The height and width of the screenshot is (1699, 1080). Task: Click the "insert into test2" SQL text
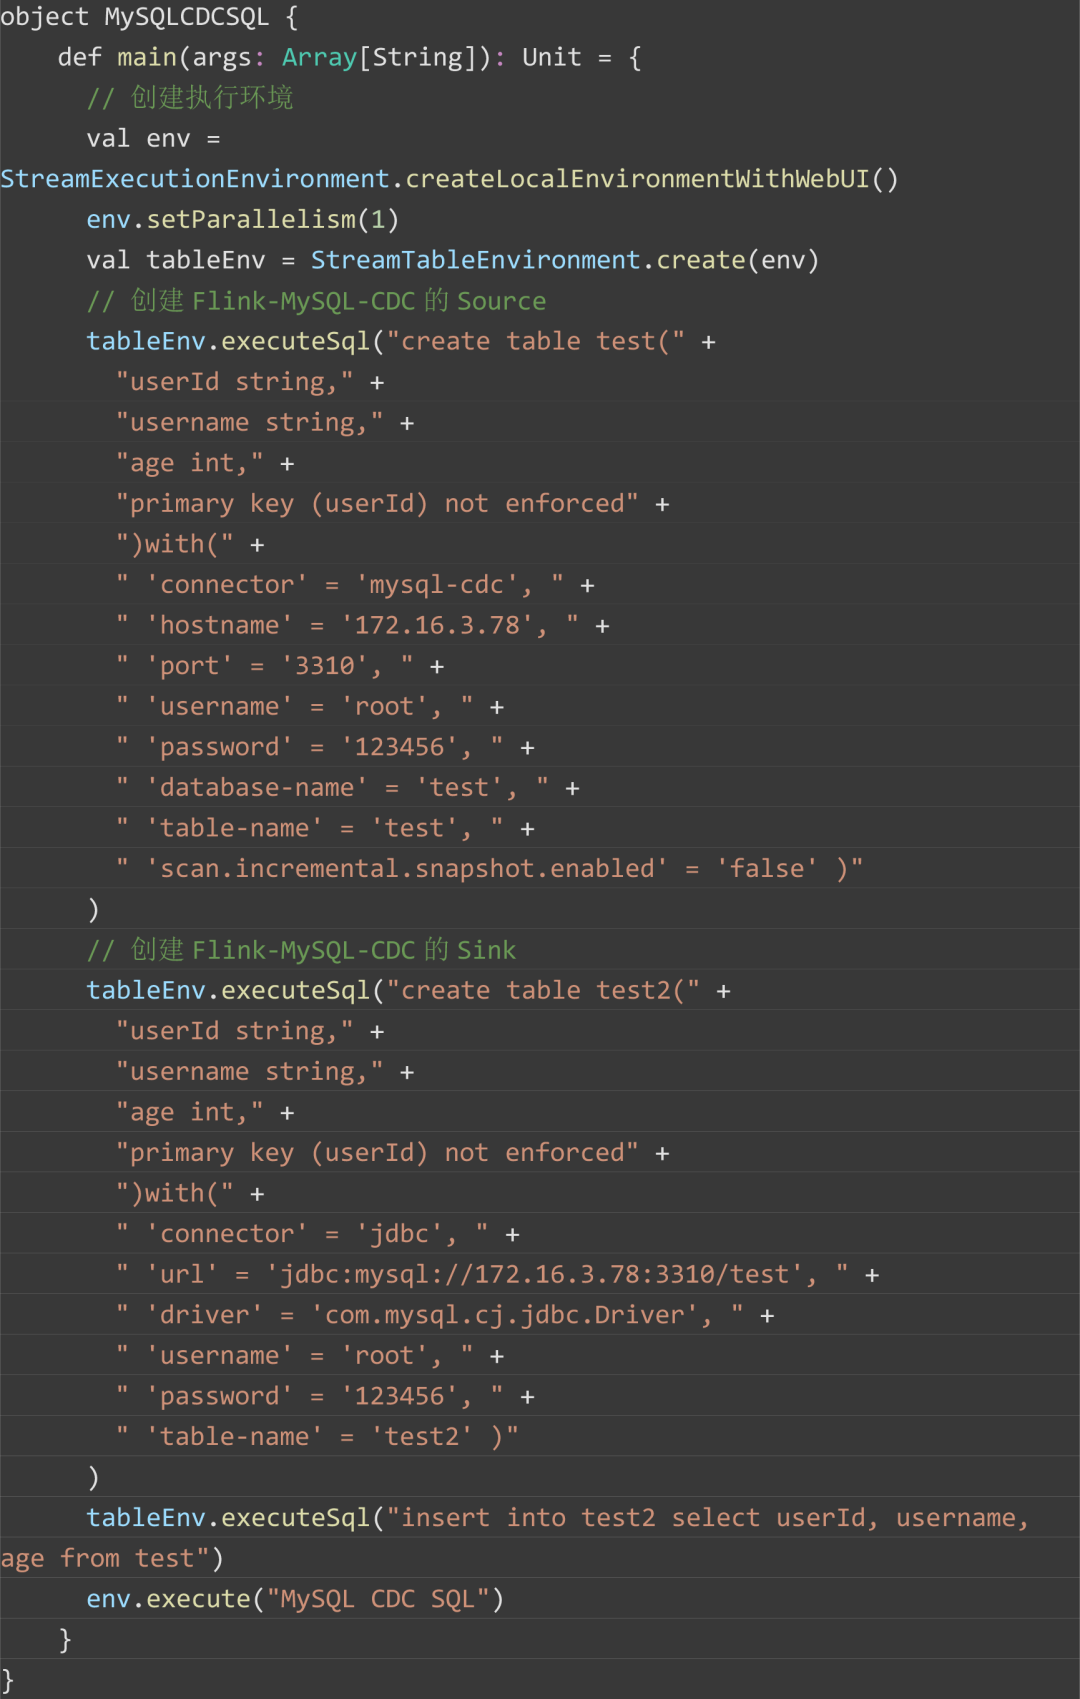coord(528,1518)
